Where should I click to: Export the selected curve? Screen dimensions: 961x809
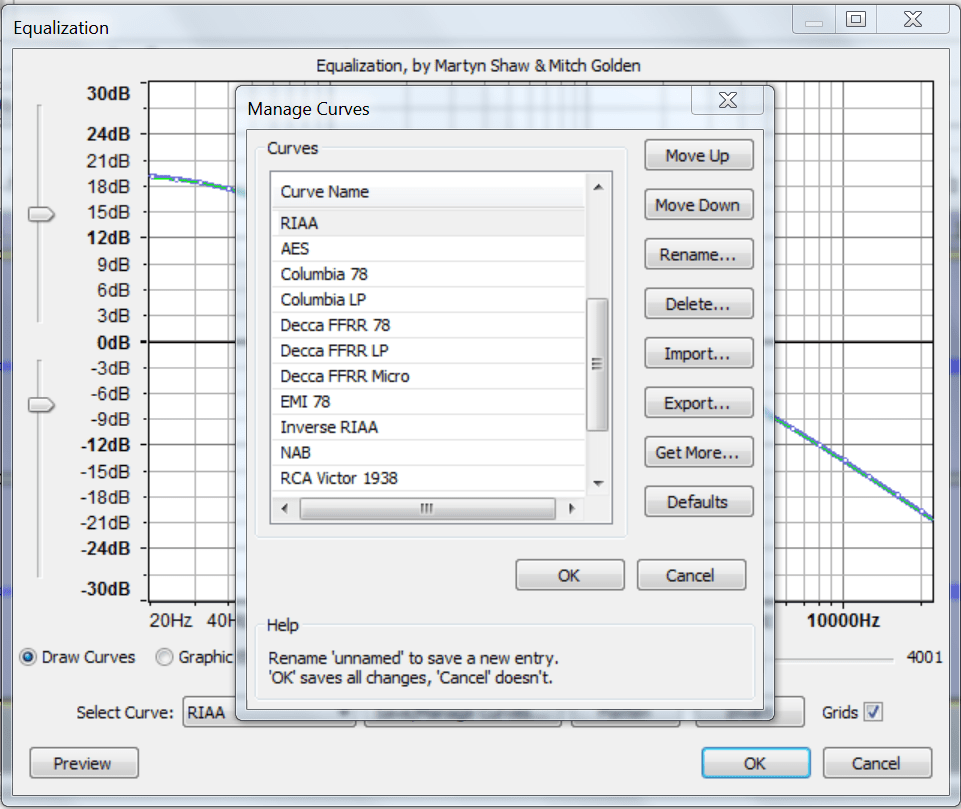(x=698, y=402)
